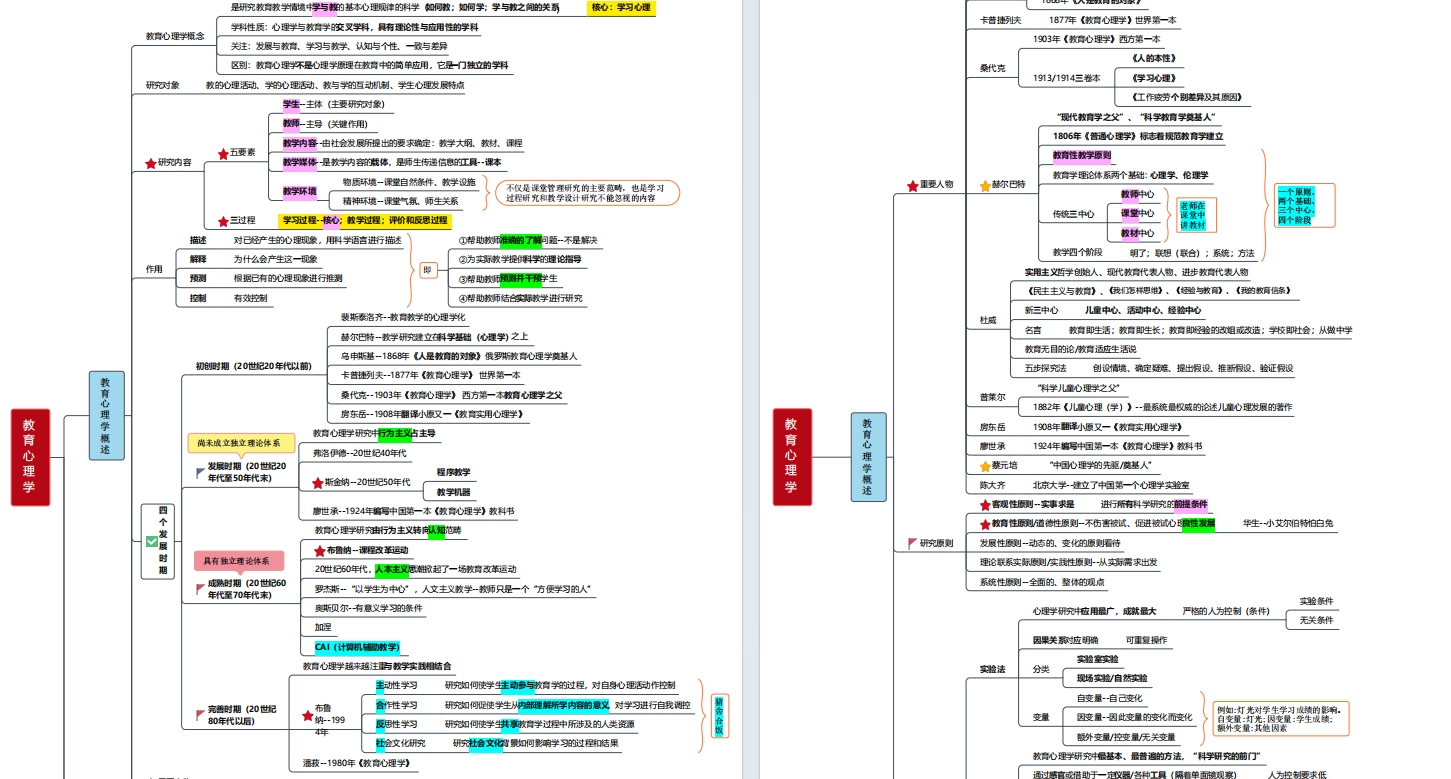Click the yellow callout 尚未成立独立理论体系

[240, 443]
